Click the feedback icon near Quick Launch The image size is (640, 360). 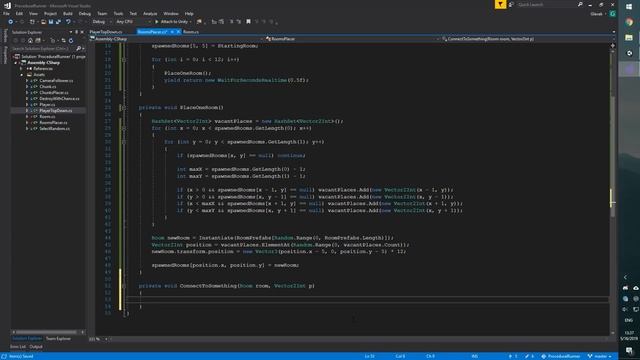pos(511,4)
